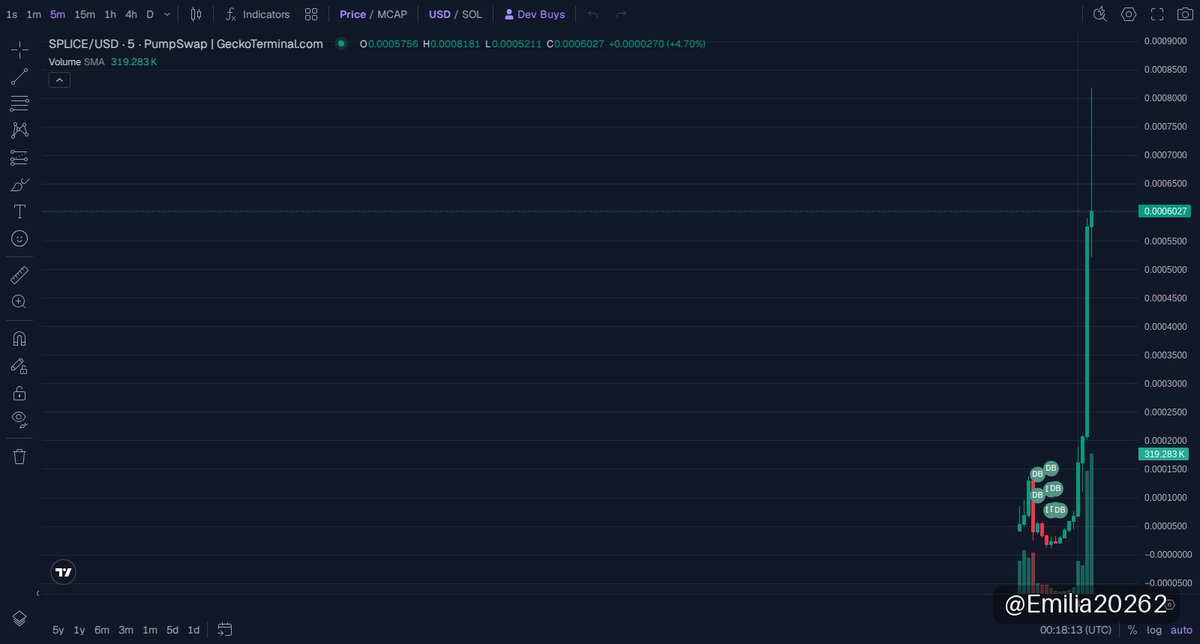Click the top DB dev buy marker
This screenshot has width=1200, height=644.
[x=1051, y=468]
